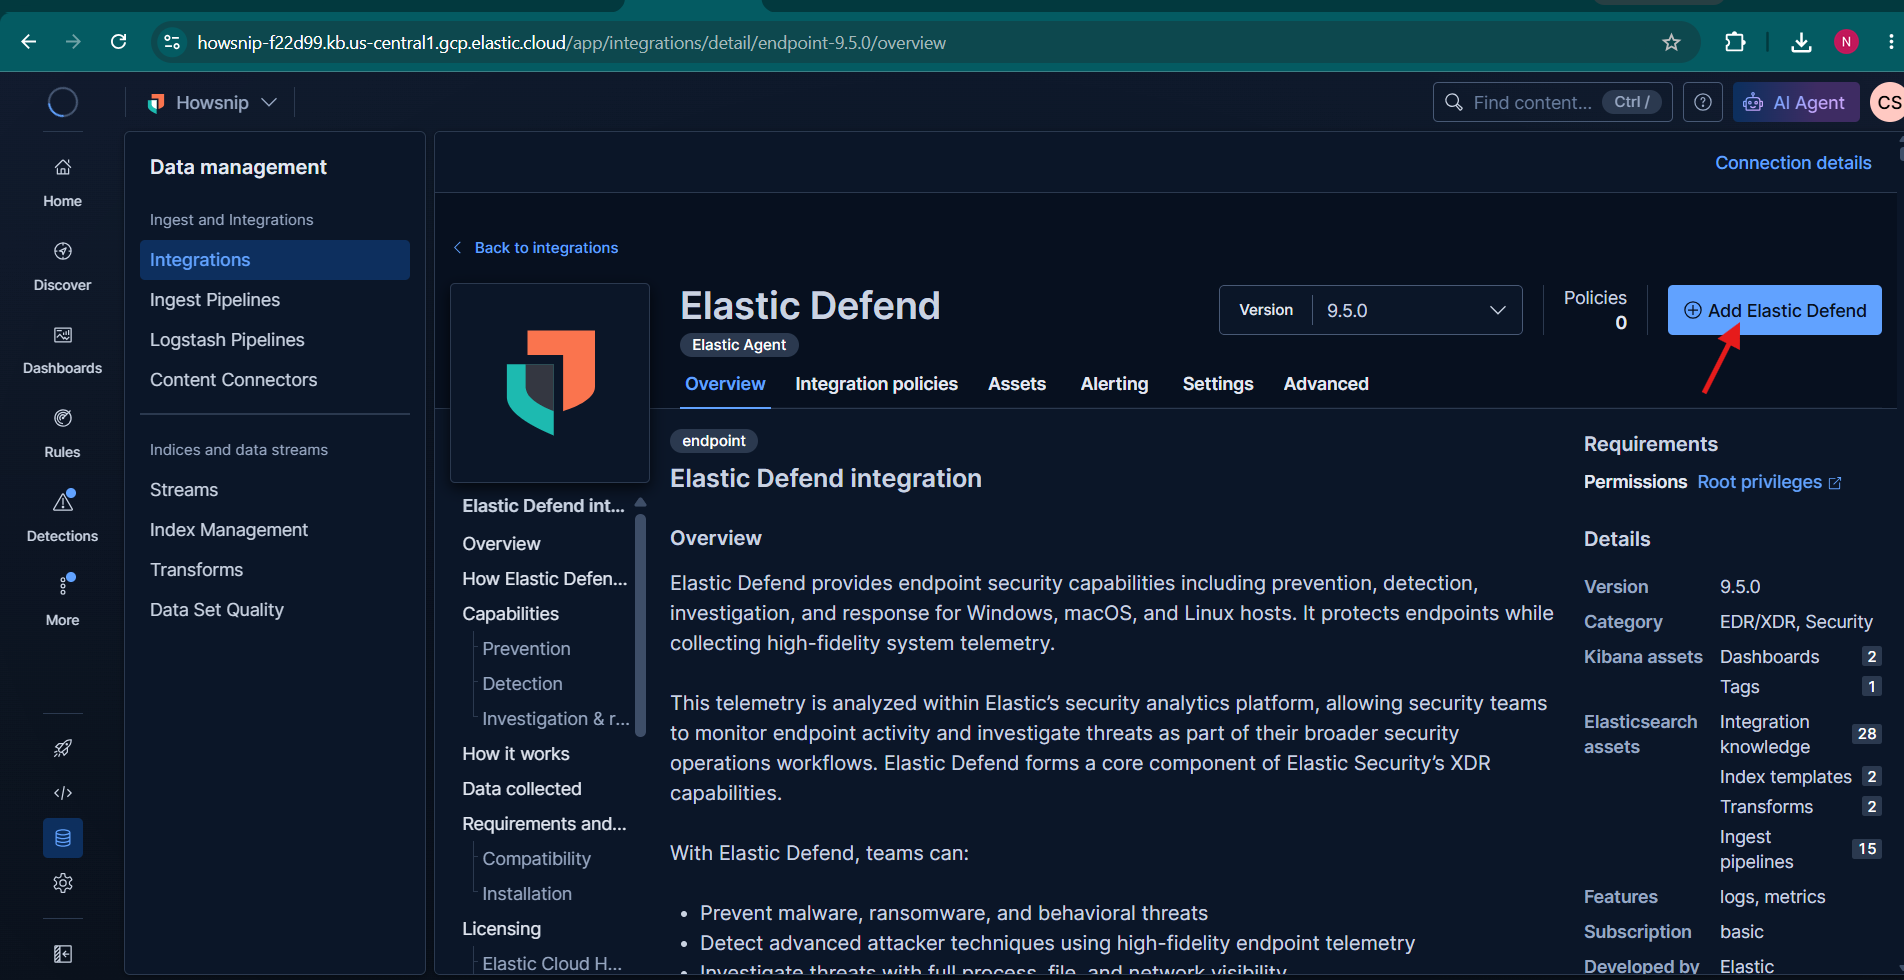Jump to Installation in table of contents
This screenshot has height=980, width=1904.
pyautogui.click(x=527, y=894)
